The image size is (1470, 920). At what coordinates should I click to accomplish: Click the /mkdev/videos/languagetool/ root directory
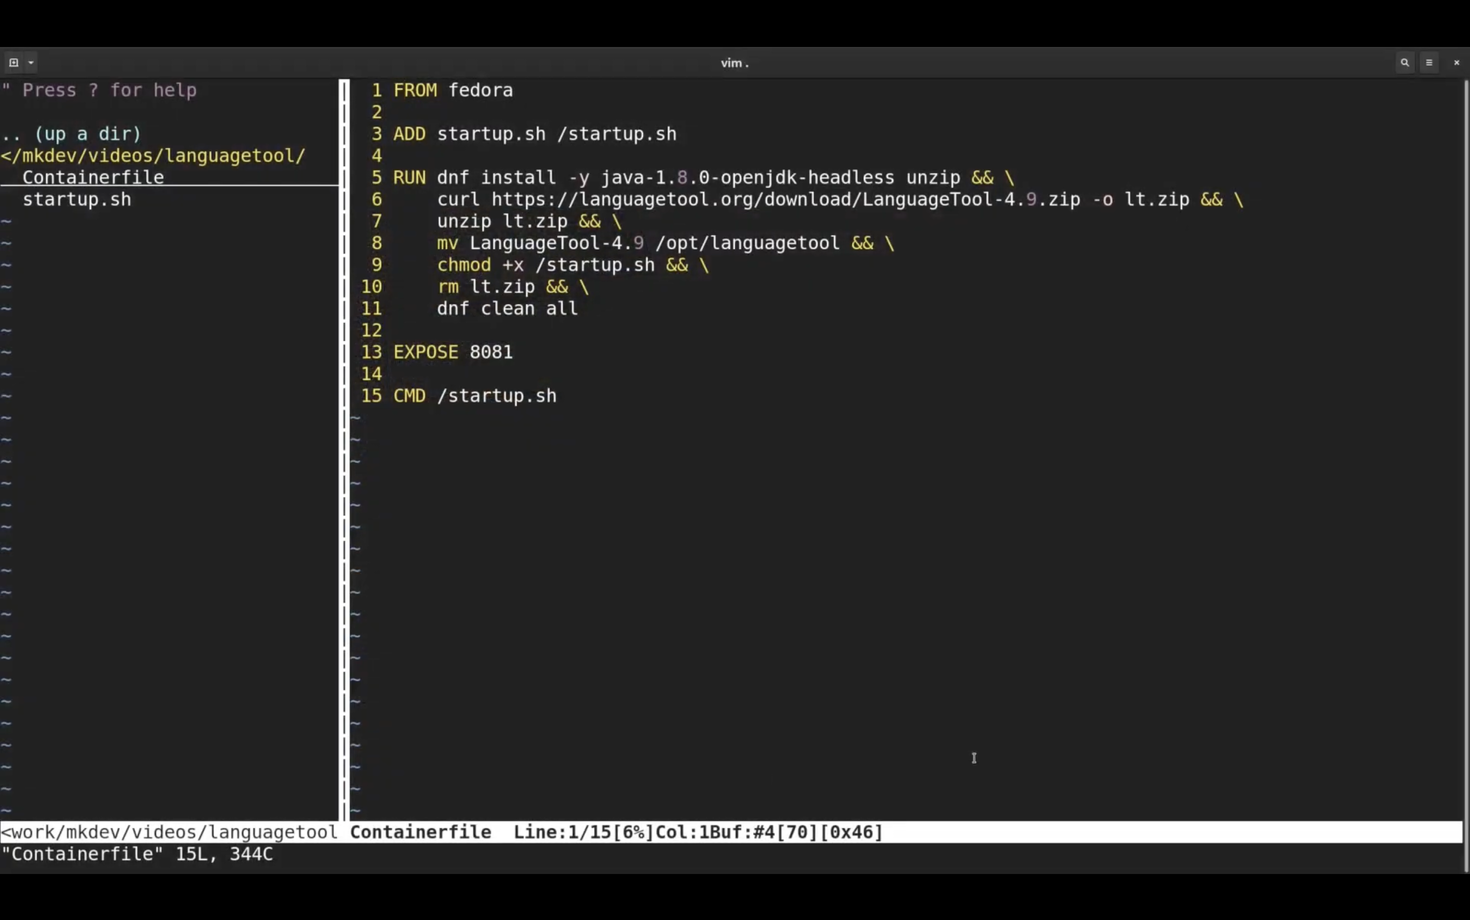pyautogui.click(x=153, y=155)
